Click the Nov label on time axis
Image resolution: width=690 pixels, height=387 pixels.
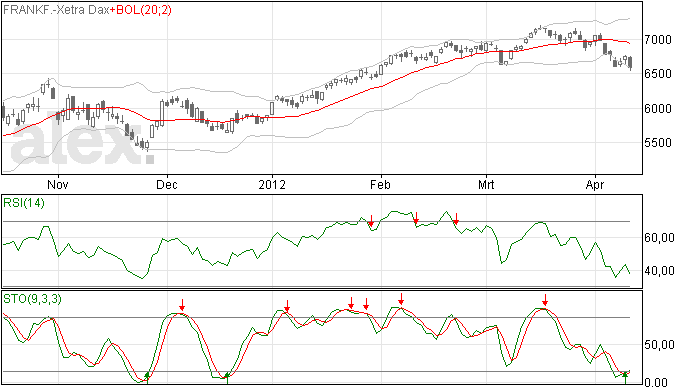tap(58, 184)
